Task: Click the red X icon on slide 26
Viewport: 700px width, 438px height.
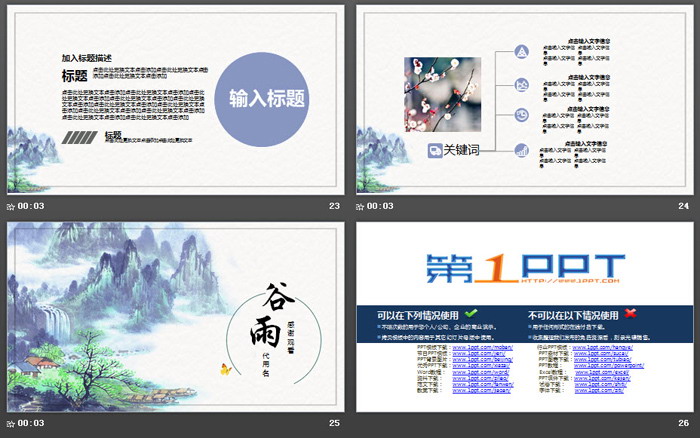Action: click(630, 313)
